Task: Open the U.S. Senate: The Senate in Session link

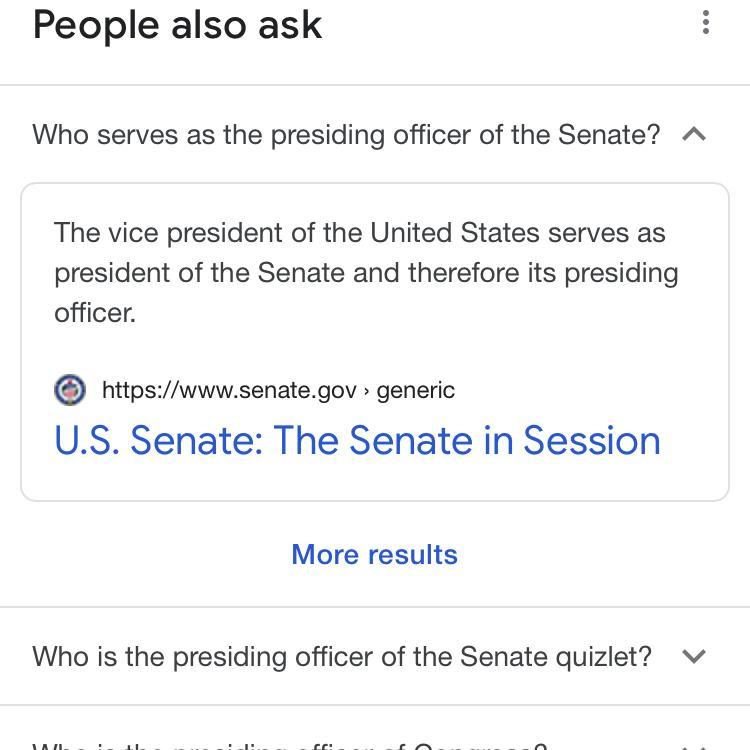Action: (x=357, y=441)
